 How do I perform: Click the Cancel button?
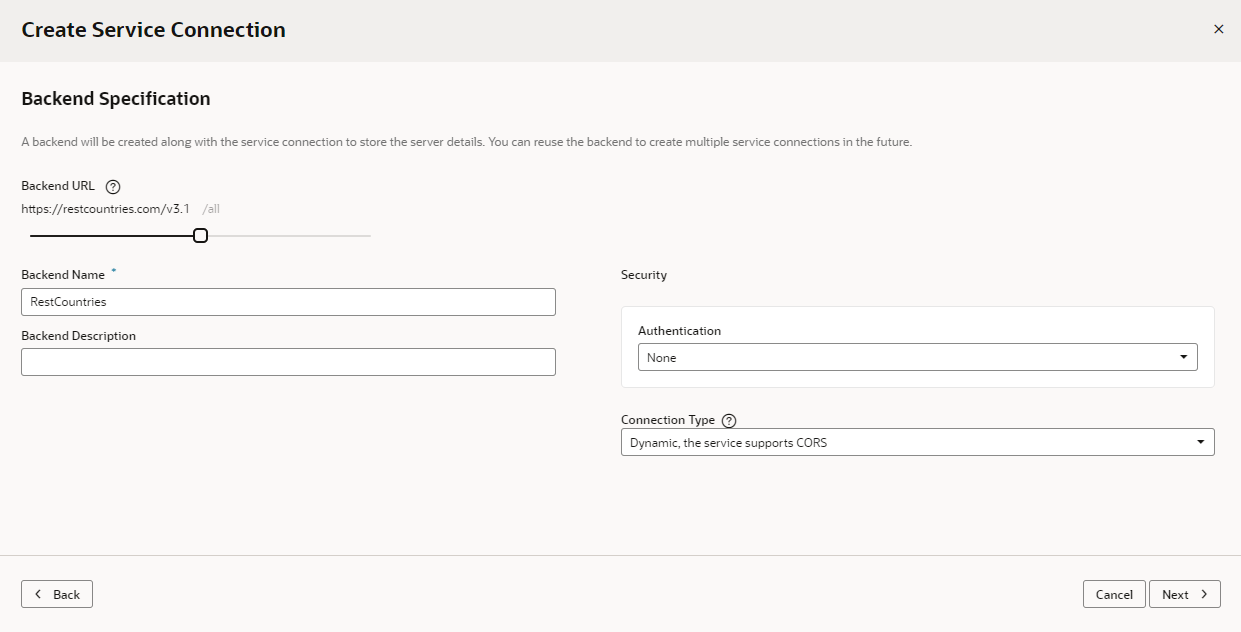(1114, 594)
